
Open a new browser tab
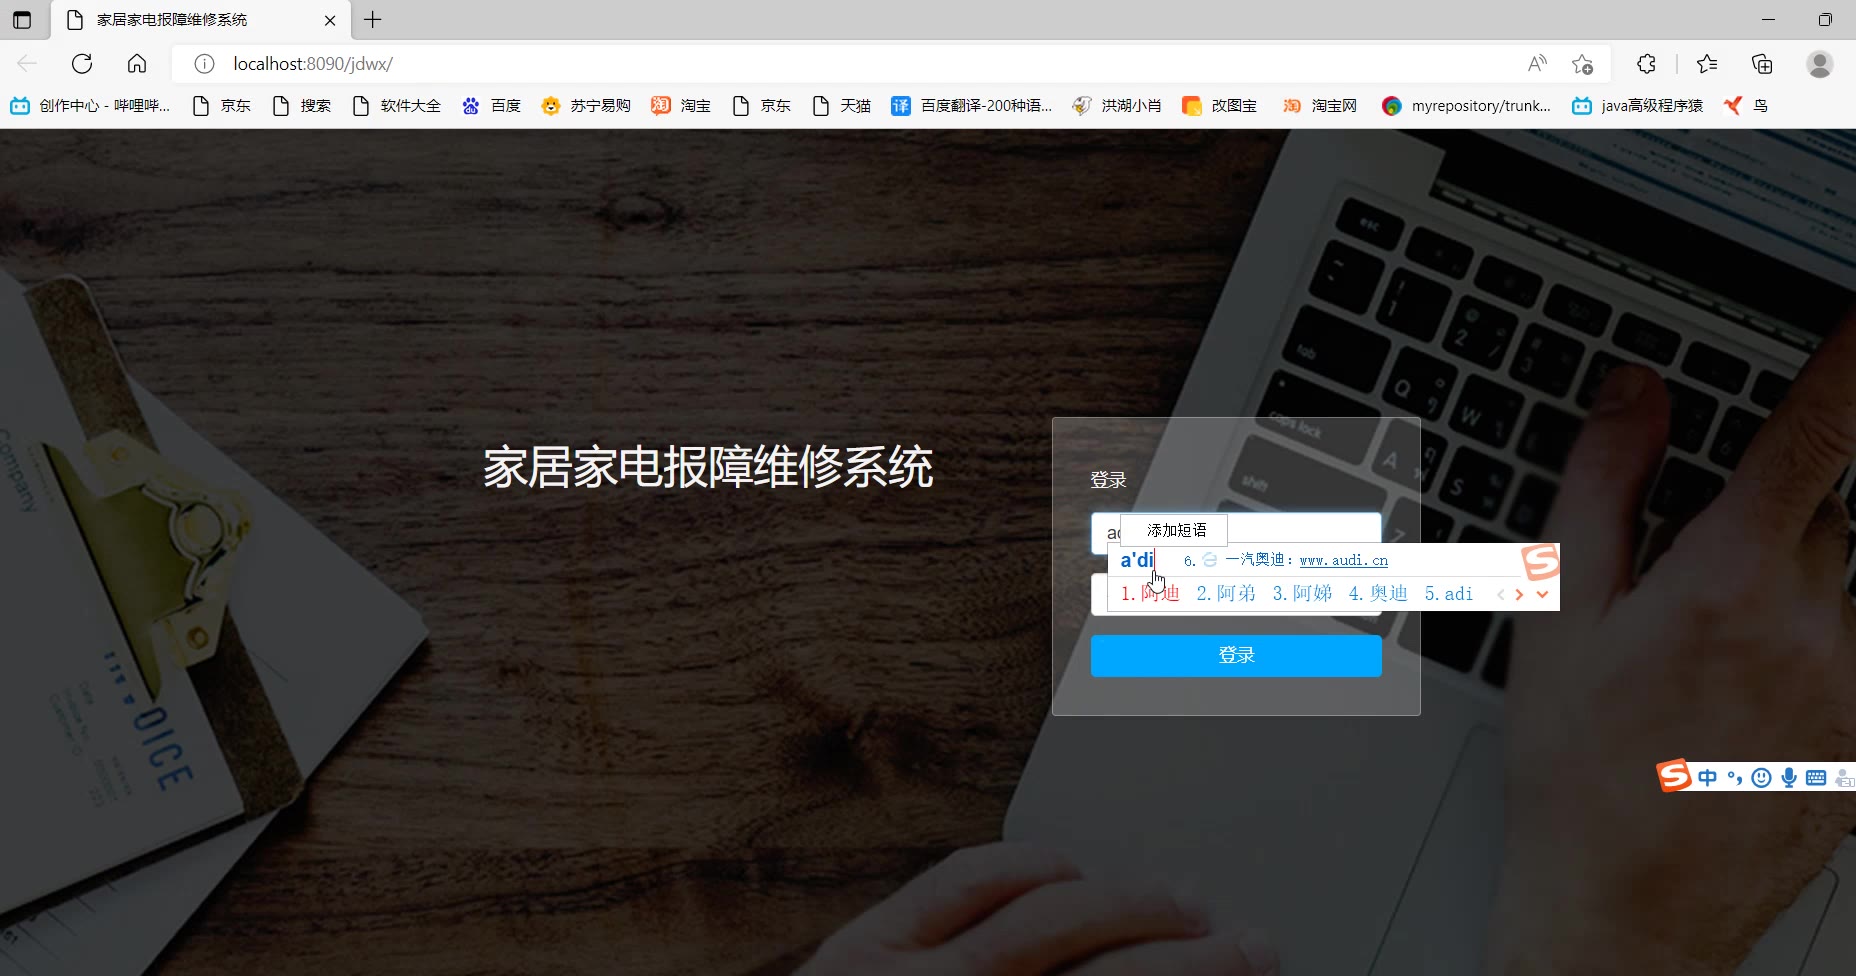[373, 20]
